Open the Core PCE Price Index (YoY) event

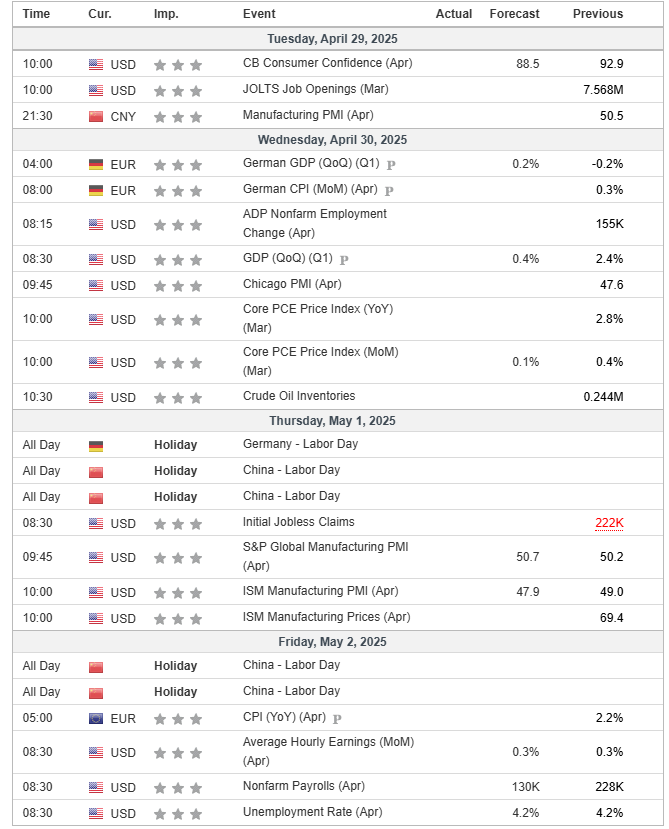click(x=318, y=318)
